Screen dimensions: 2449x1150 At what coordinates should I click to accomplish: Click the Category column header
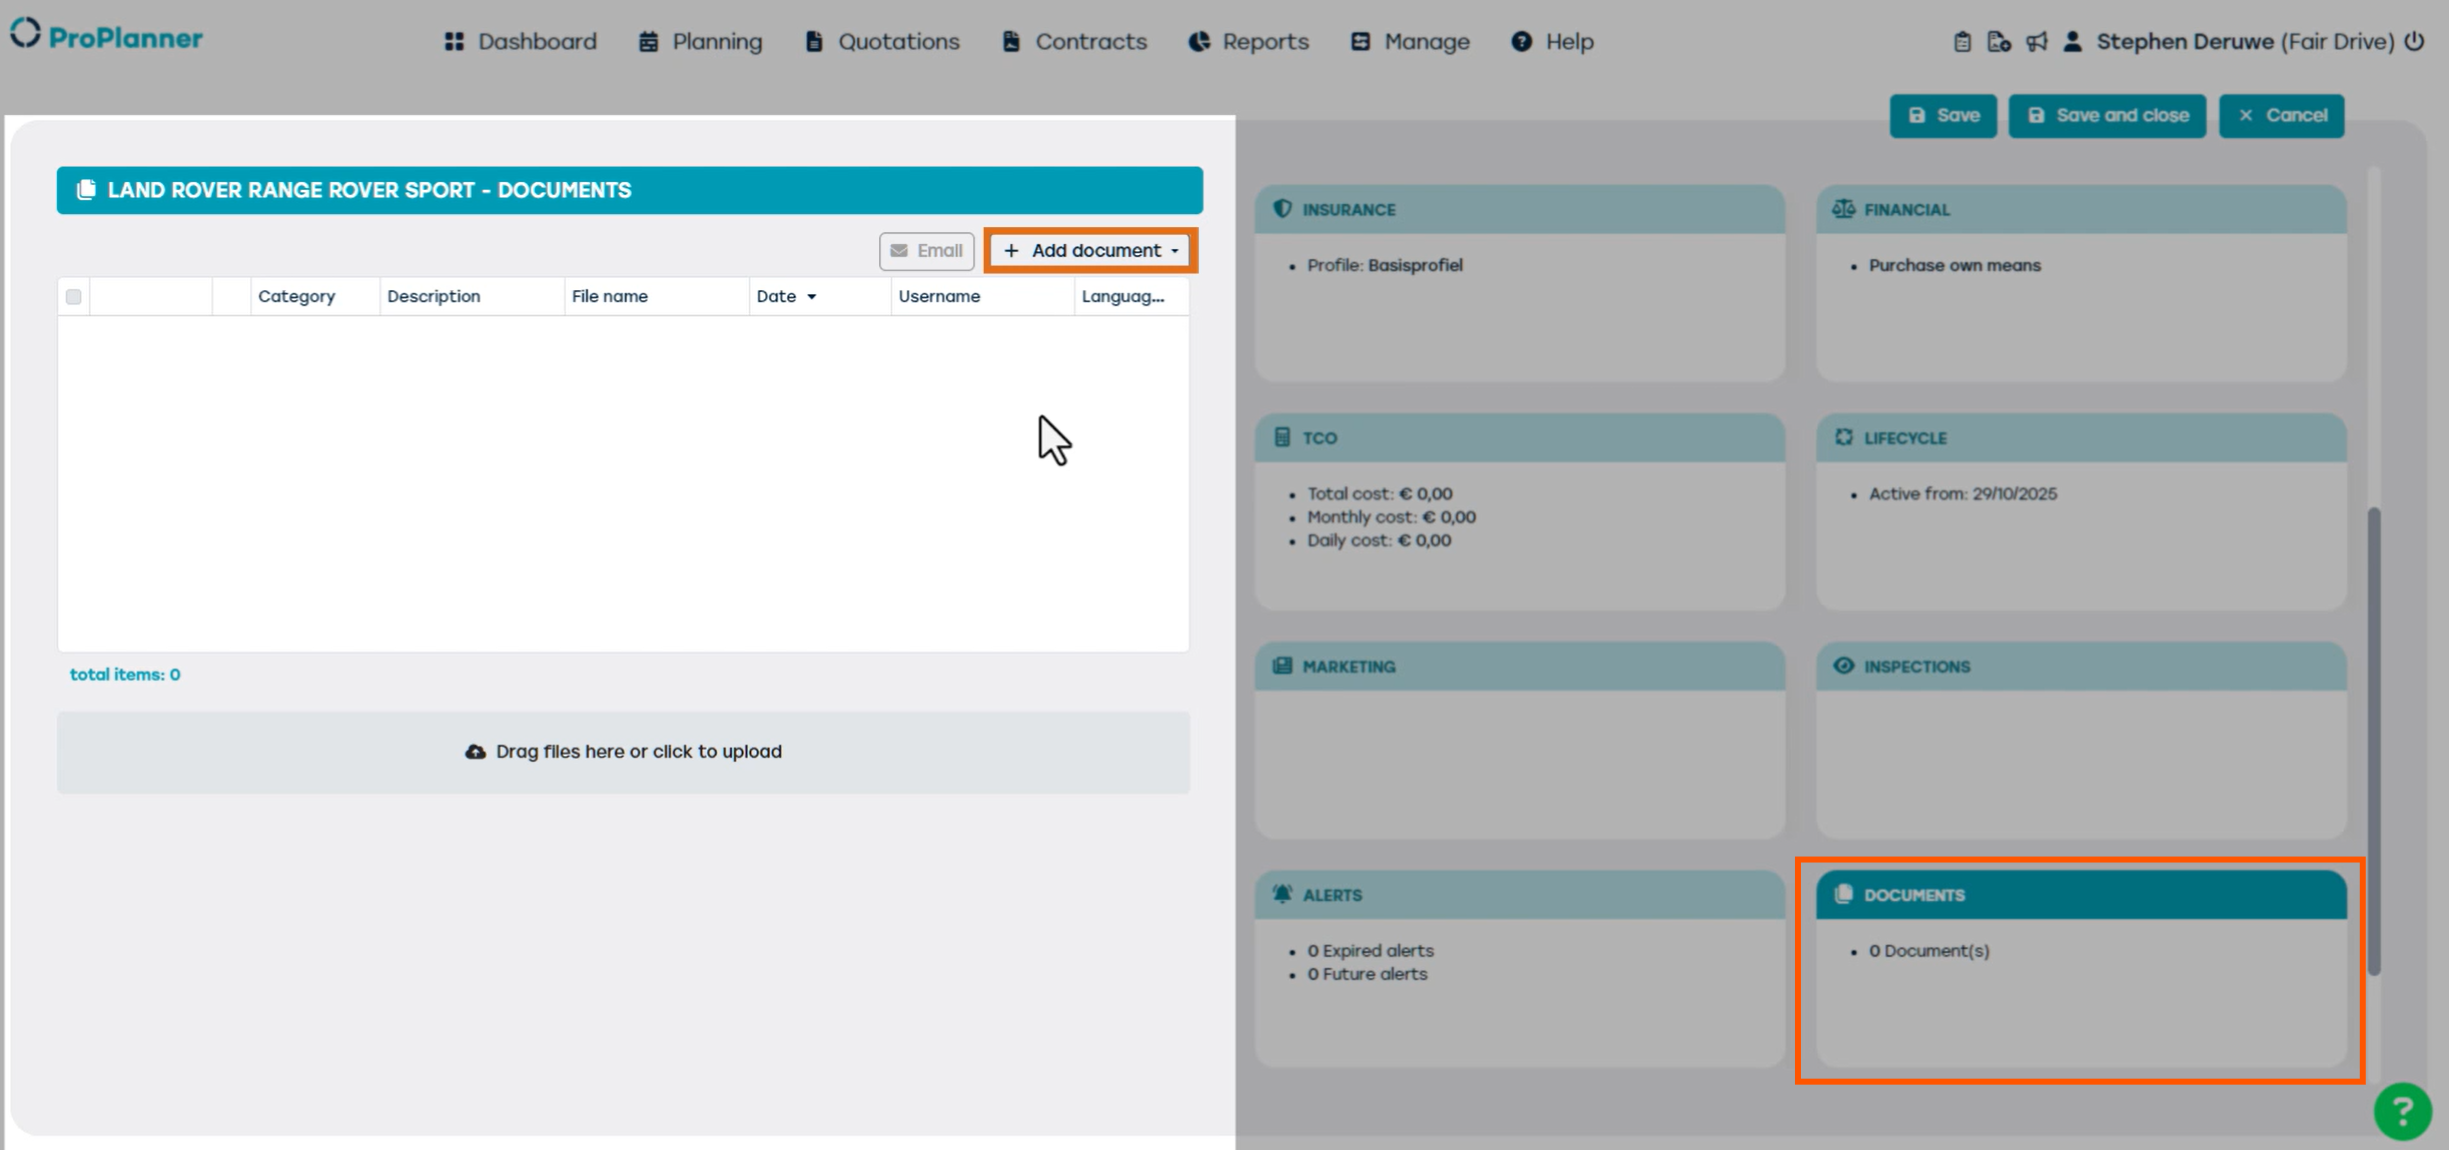point(296,296)
